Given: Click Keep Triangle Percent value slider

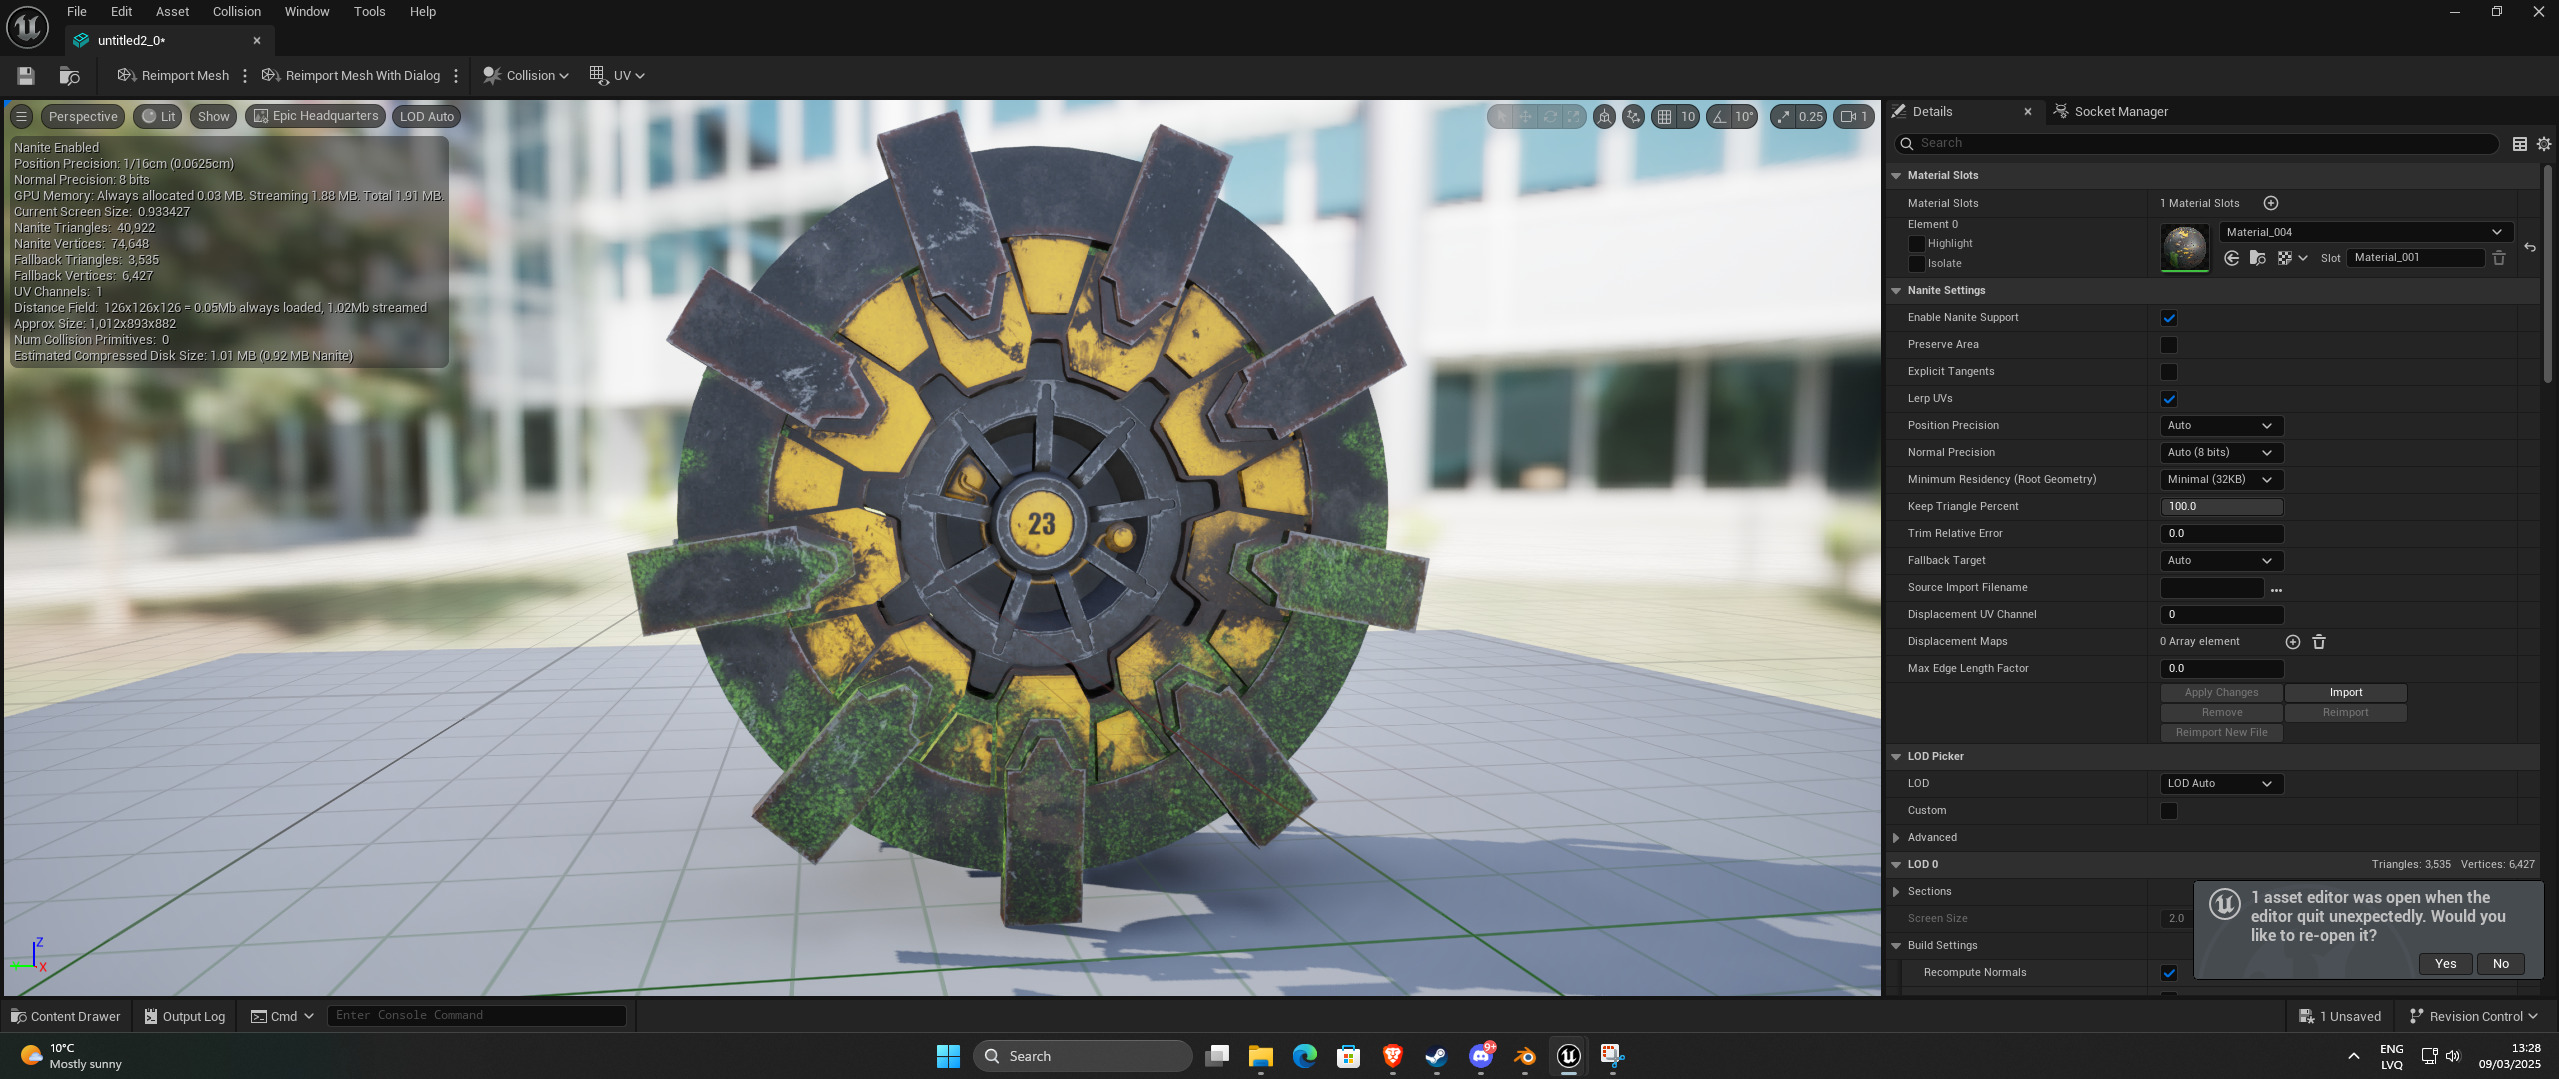Looking at the screenshot, I should (x=2221, y=507).
